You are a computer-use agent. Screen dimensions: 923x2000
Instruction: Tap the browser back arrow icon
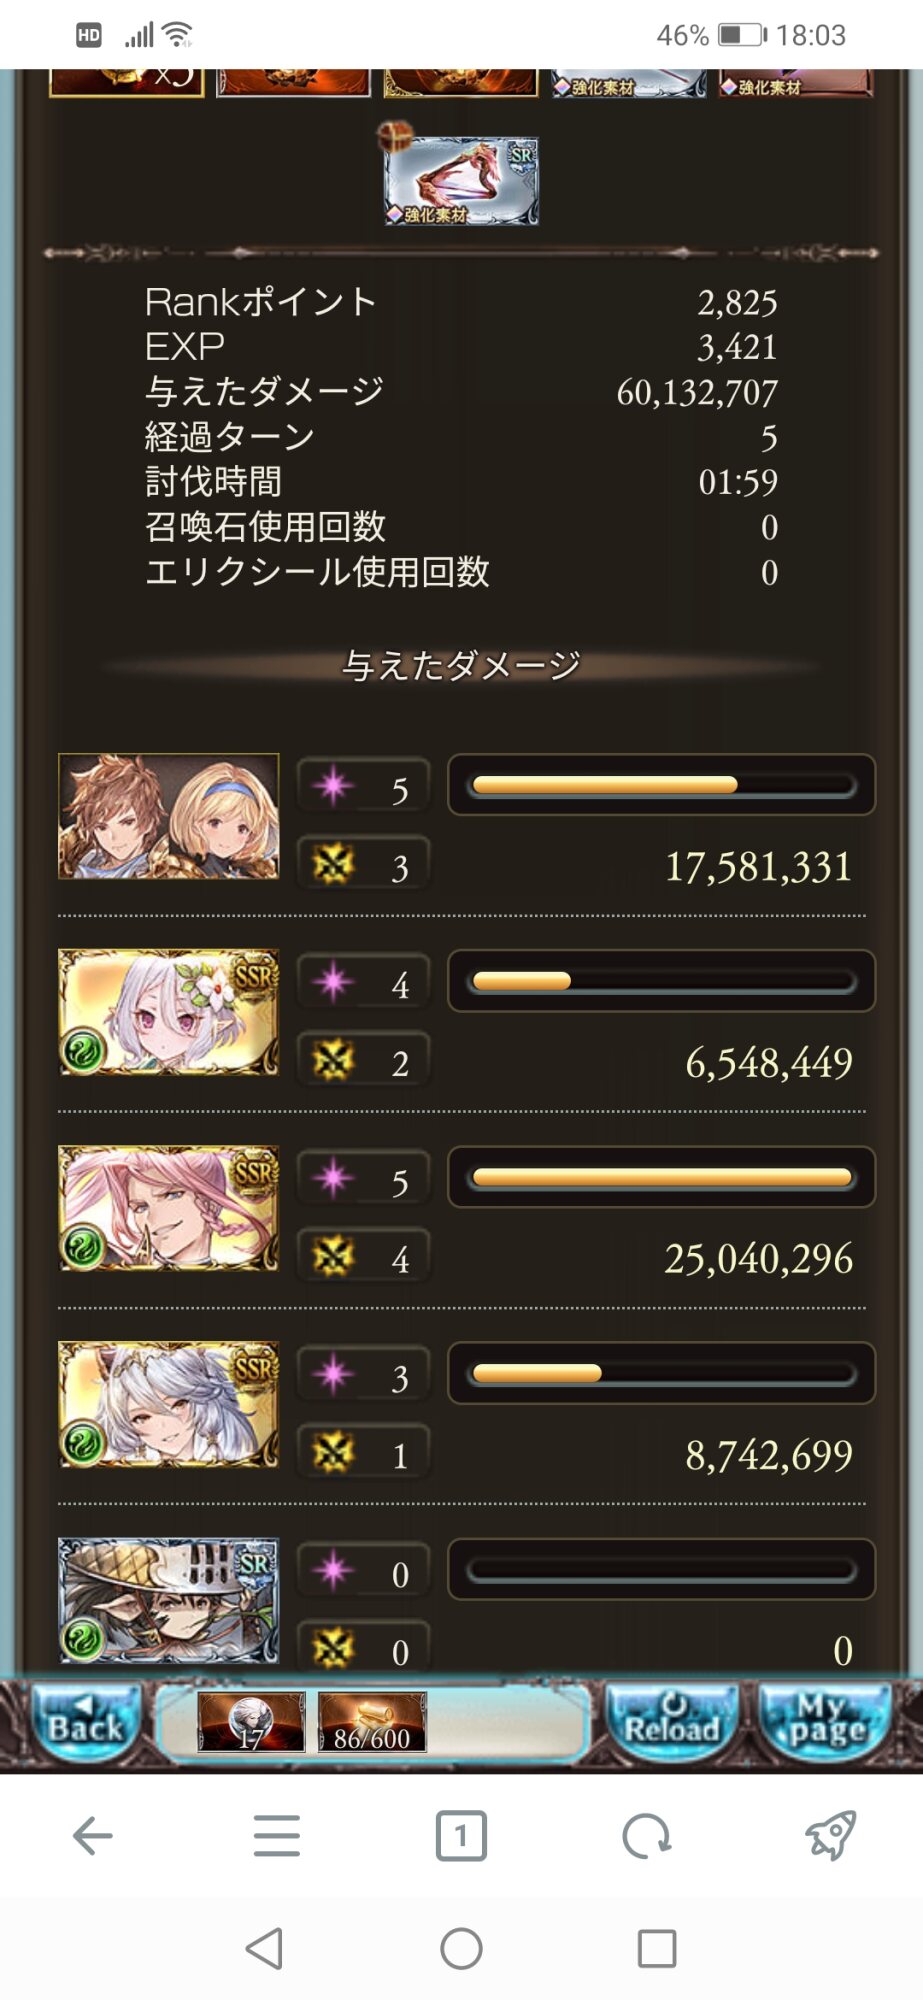click(92, 1836)
